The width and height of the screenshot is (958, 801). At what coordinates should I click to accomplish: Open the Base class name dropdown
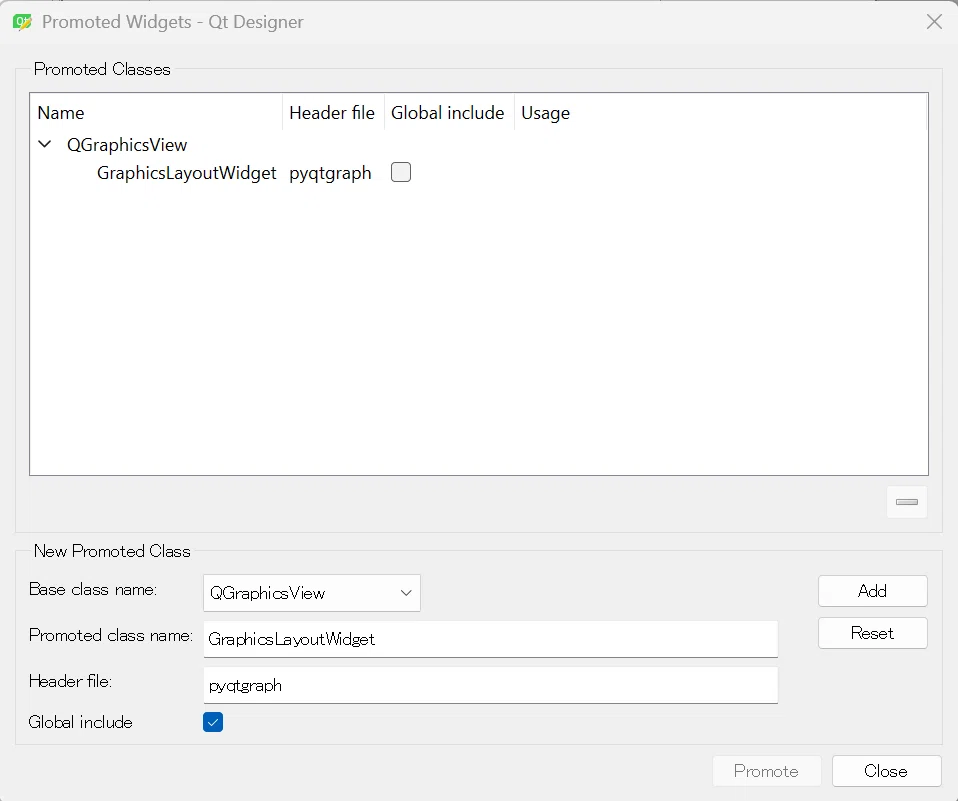tap(312, 593)
